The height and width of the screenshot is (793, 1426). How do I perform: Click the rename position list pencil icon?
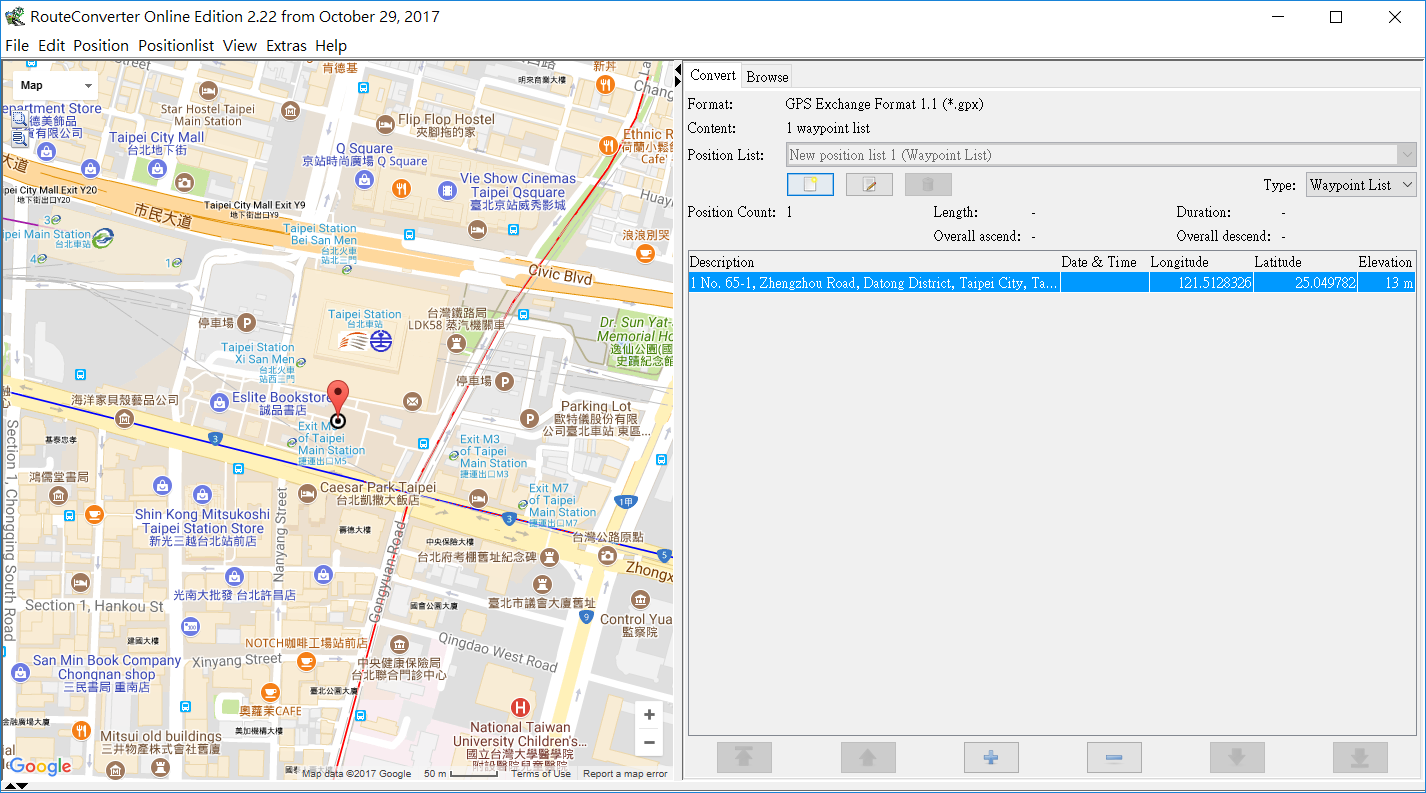coord(869,185)
